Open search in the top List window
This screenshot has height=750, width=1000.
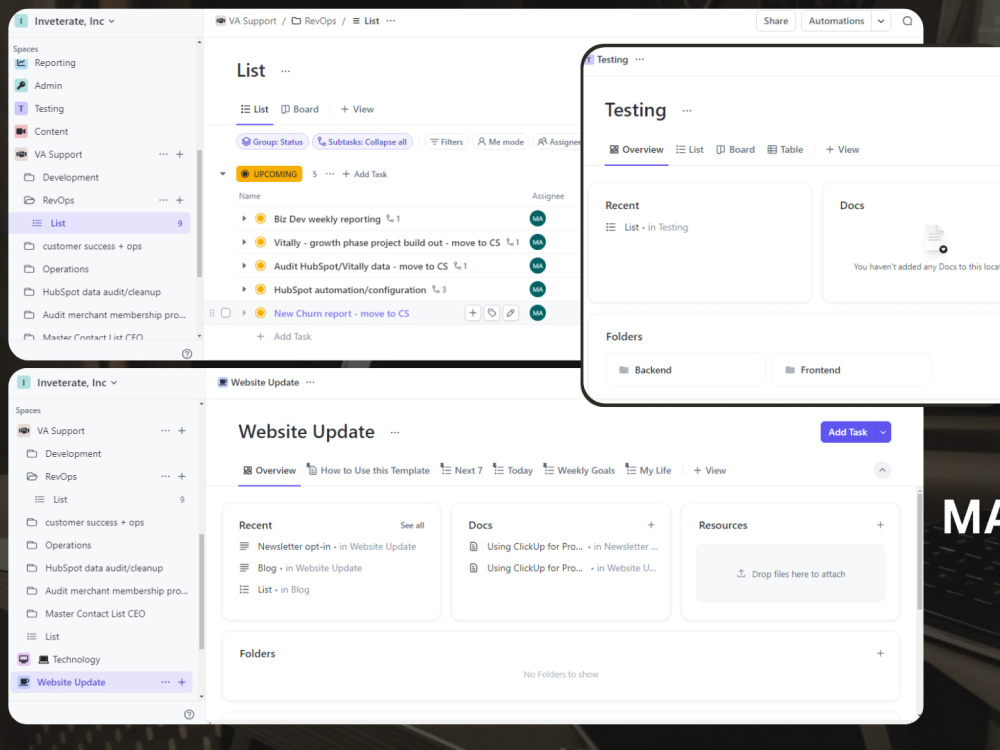(x=907, y=21)
